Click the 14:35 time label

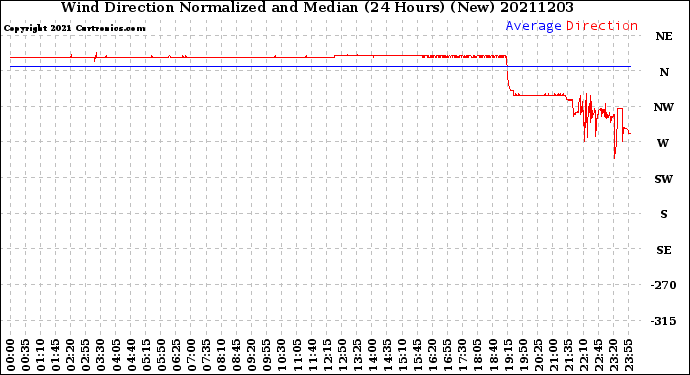tap(387, 355)
